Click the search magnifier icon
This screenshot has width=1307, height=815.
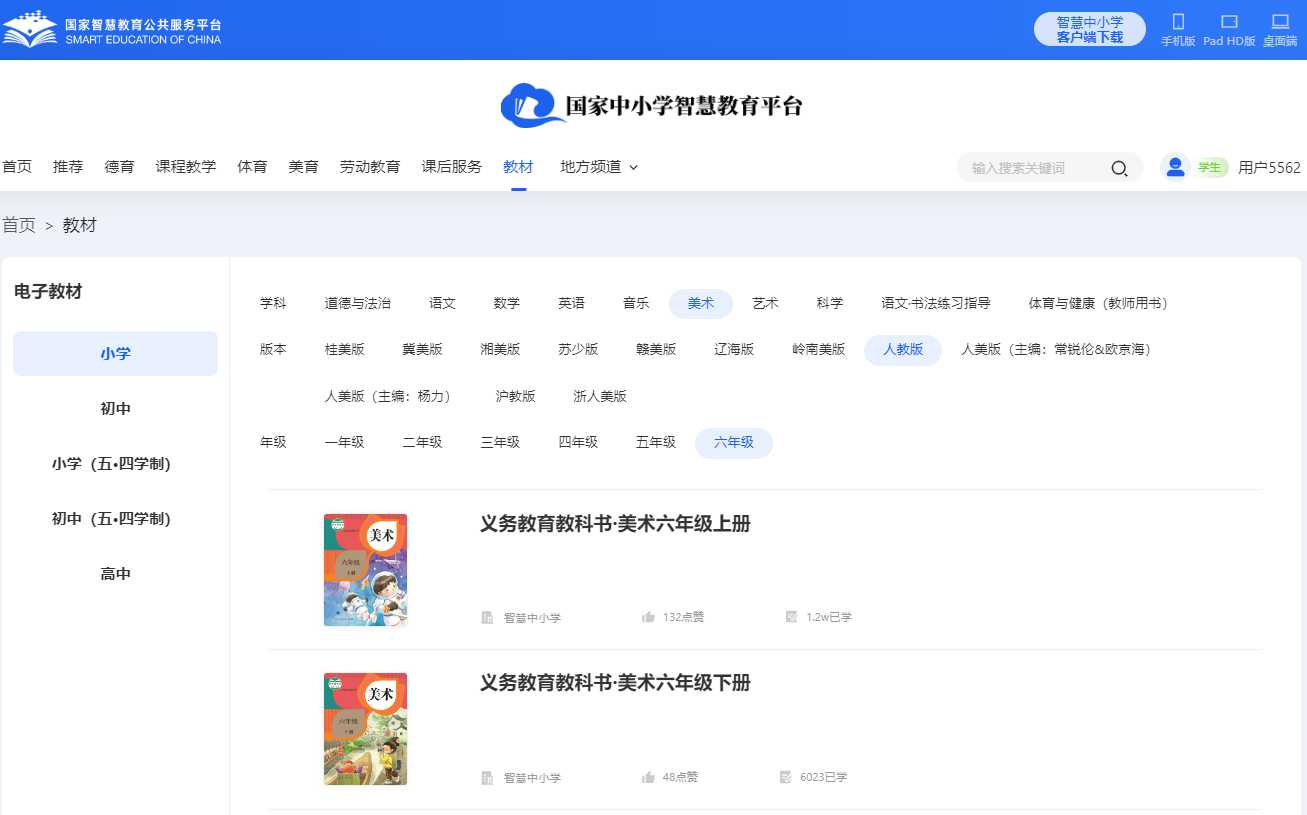(x=1119, y=168)
